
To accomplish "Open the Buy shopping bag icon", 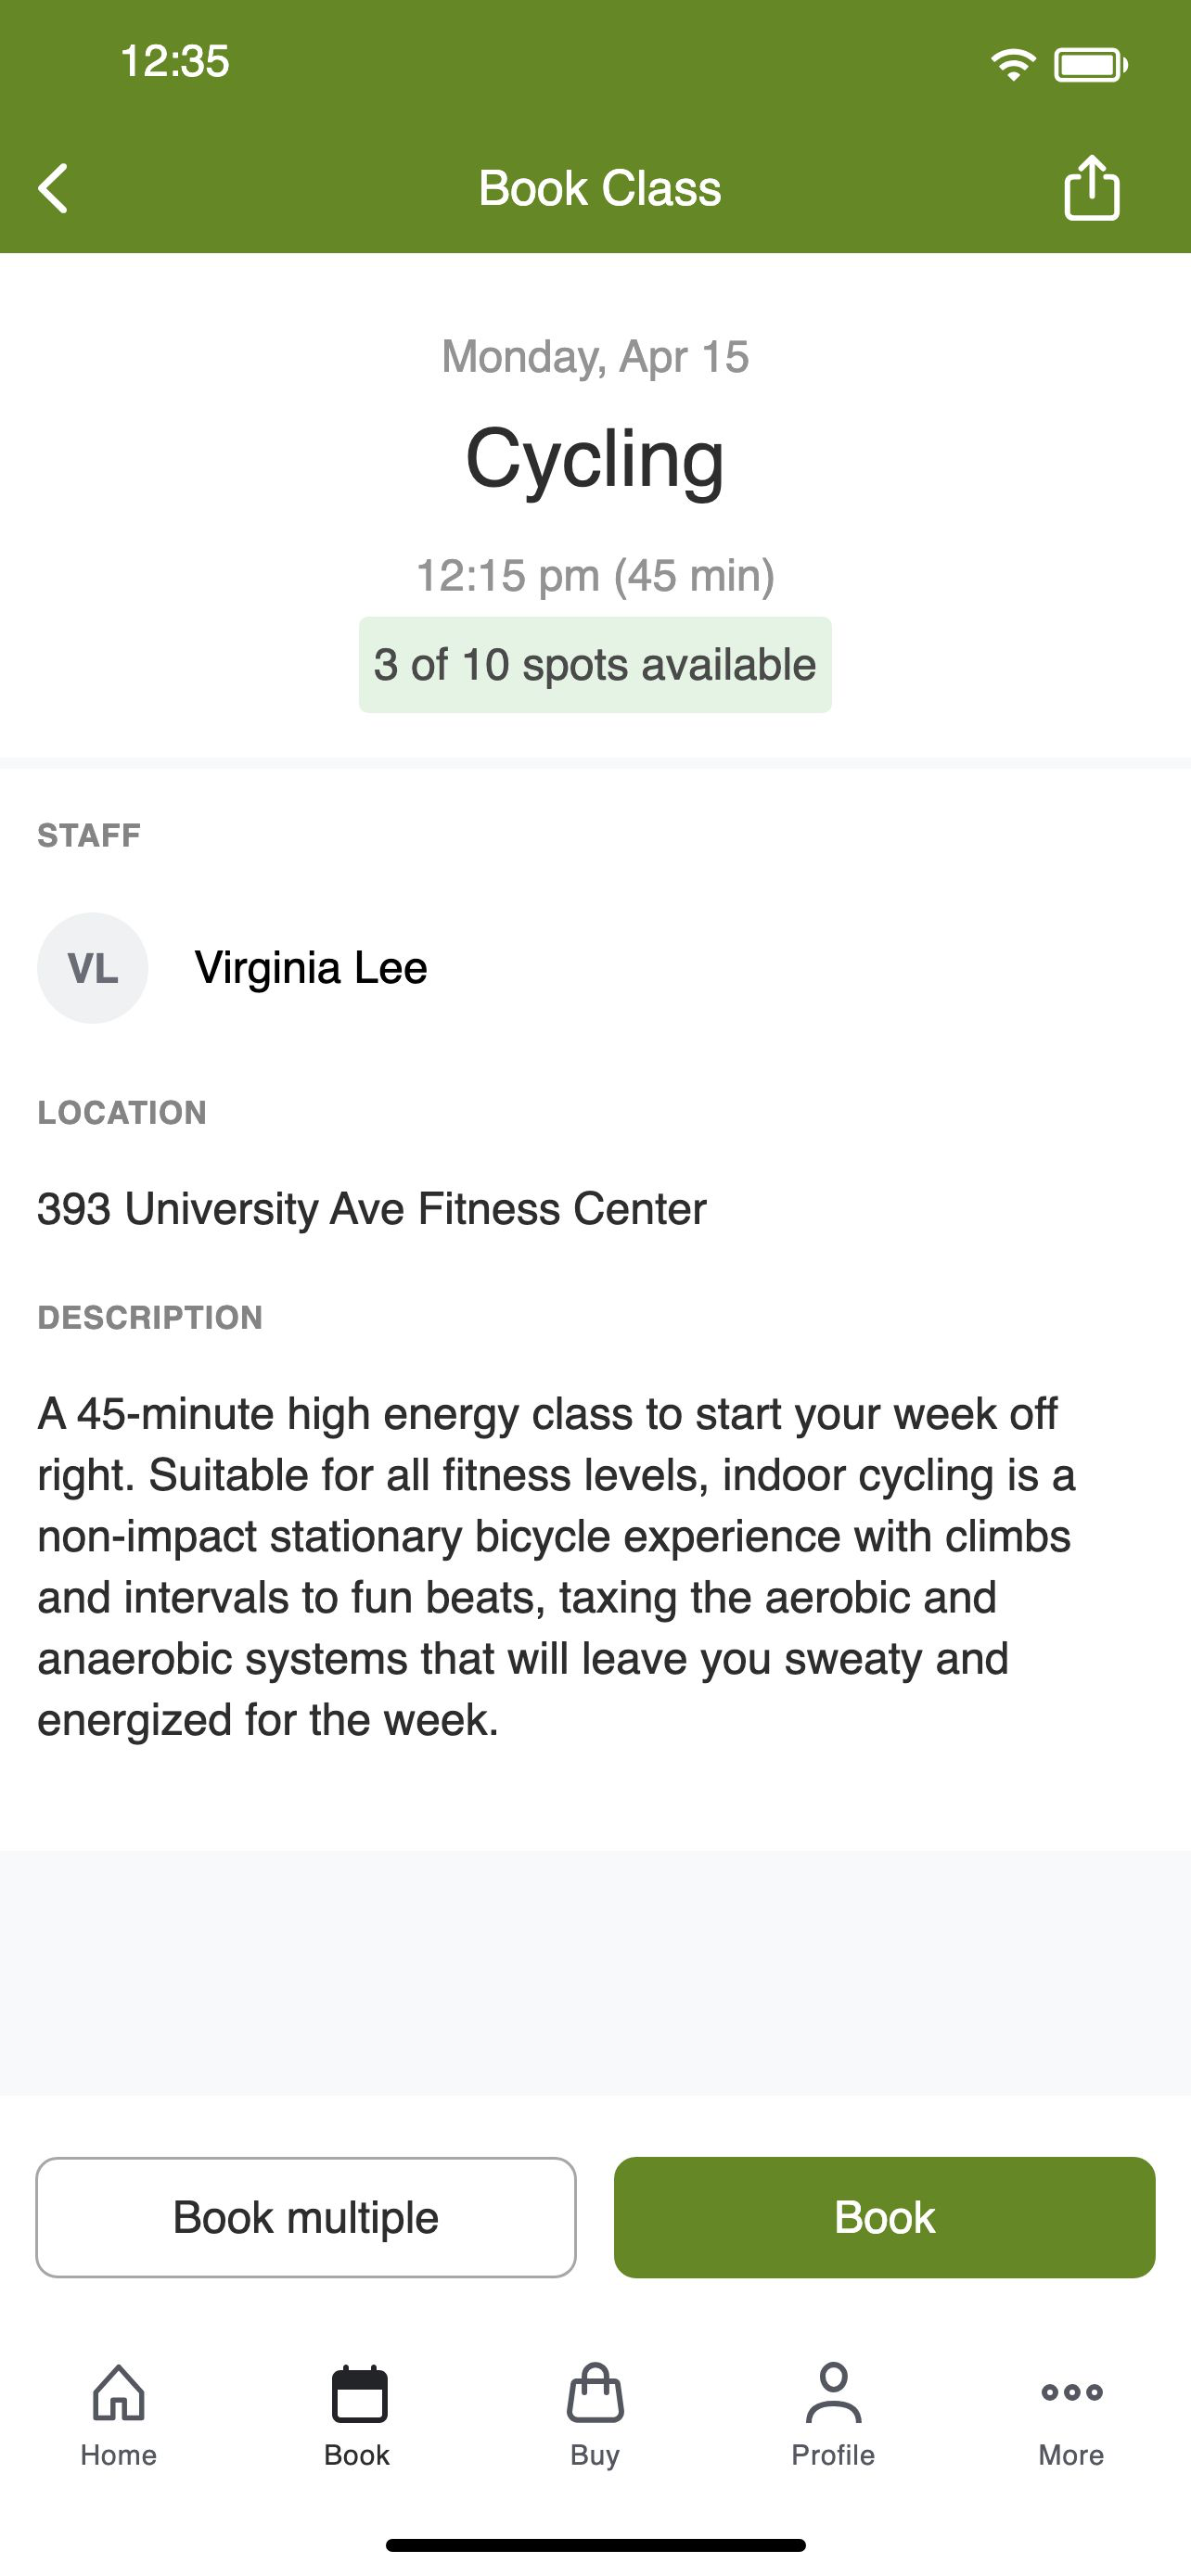I will tap(595, 2393).
